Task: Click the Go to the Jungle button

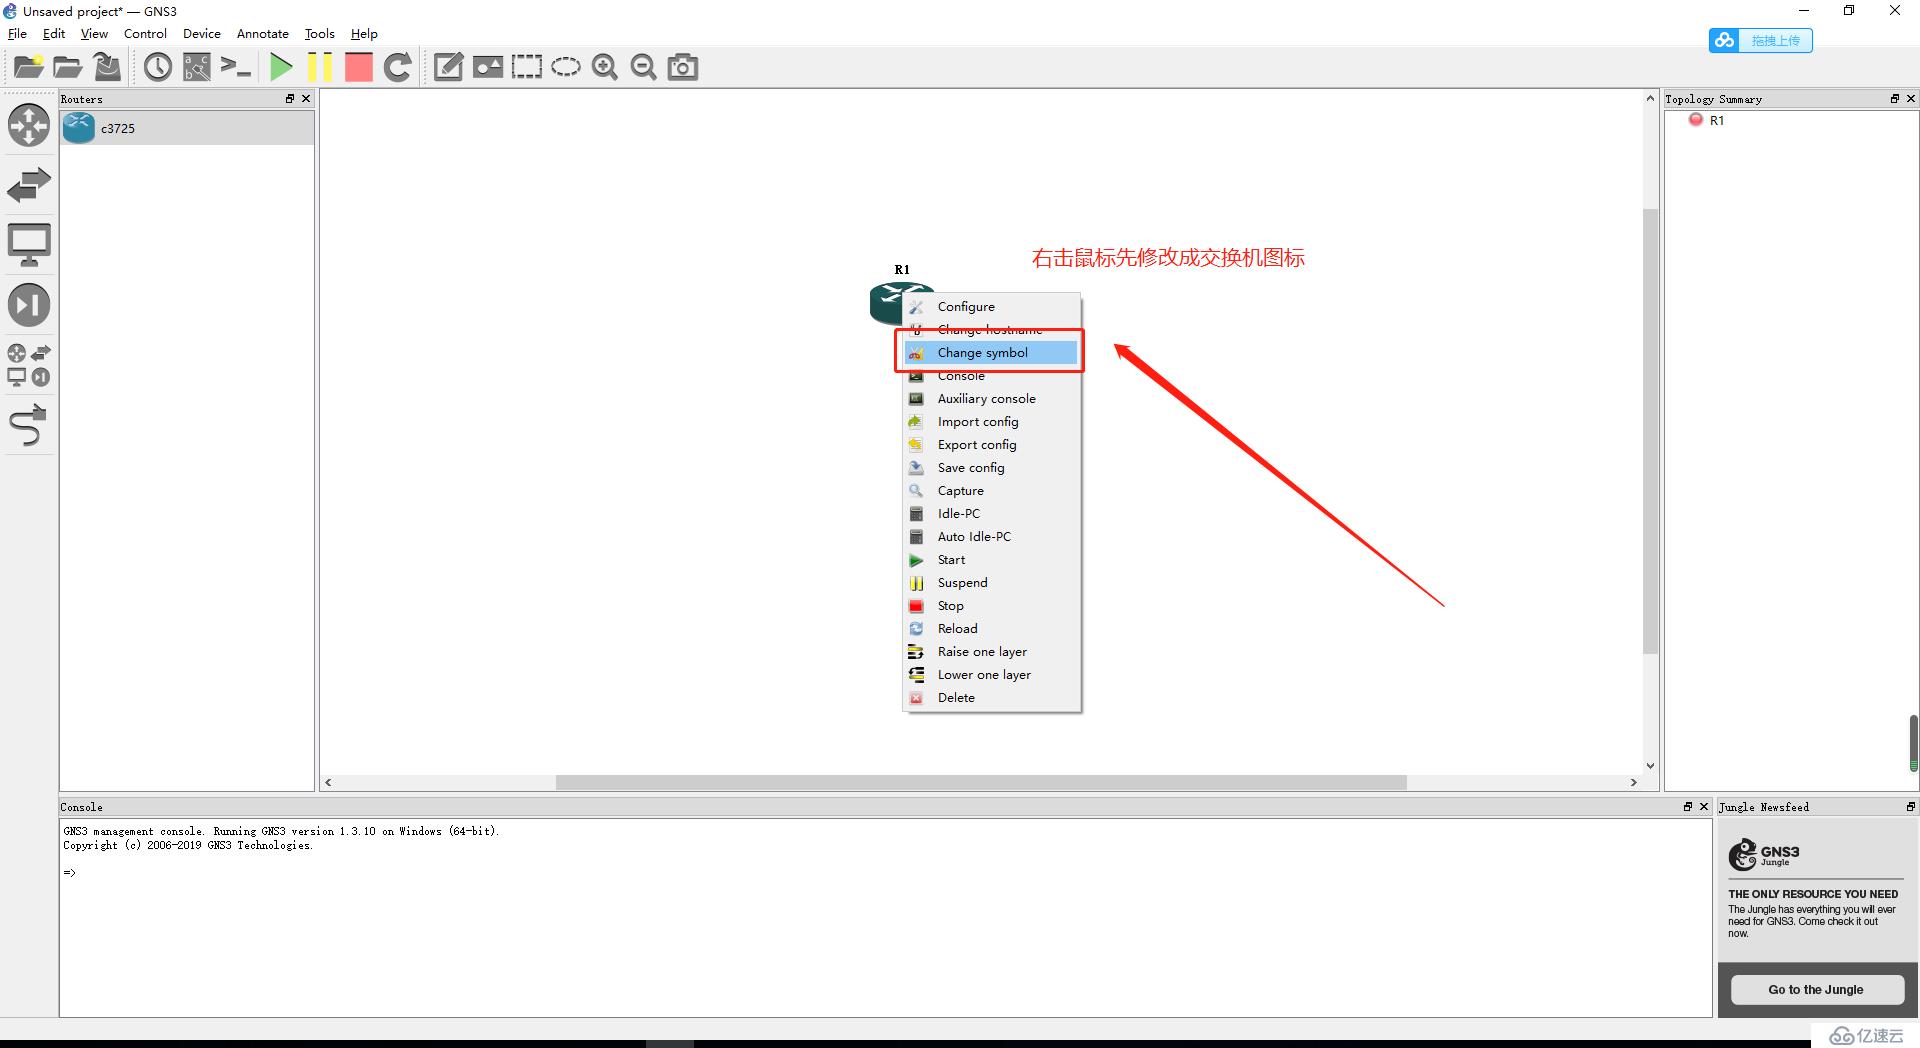Action: pyautogui.click(x=1816, y=990)
